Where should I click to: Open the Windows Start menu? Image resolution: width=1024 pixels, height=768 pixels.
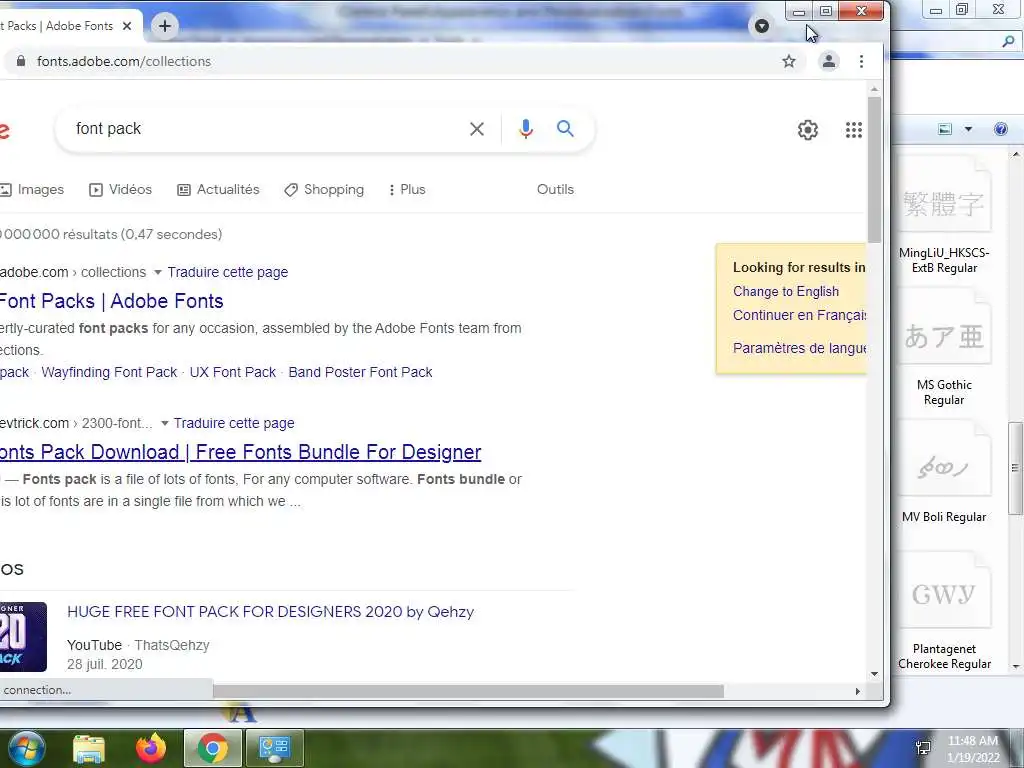tap(26, 748)
